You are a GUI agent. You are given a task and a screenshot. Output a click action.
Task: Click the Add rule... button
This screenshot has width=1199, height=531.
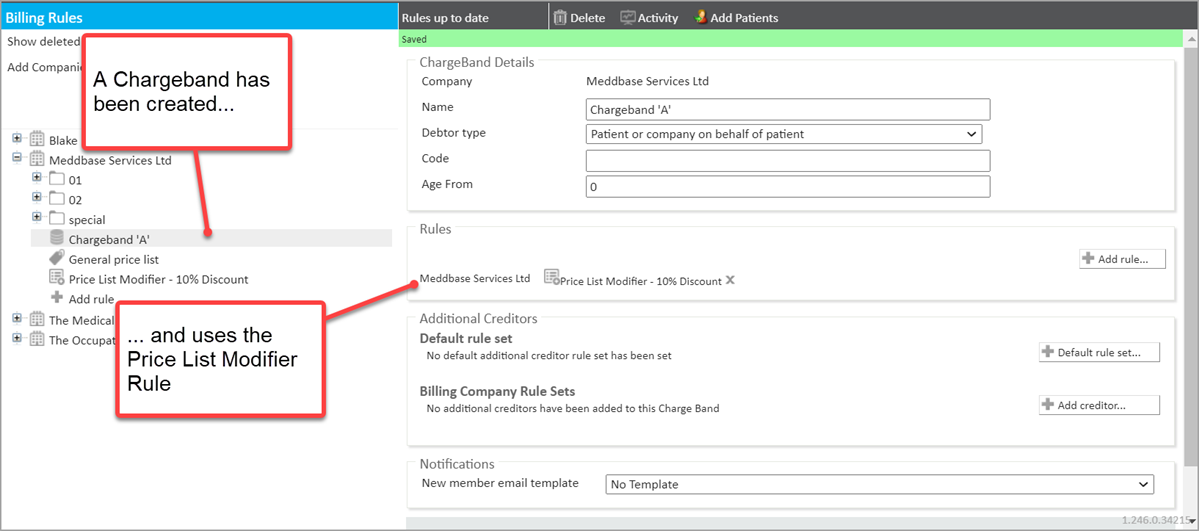tap(1122, 259)
